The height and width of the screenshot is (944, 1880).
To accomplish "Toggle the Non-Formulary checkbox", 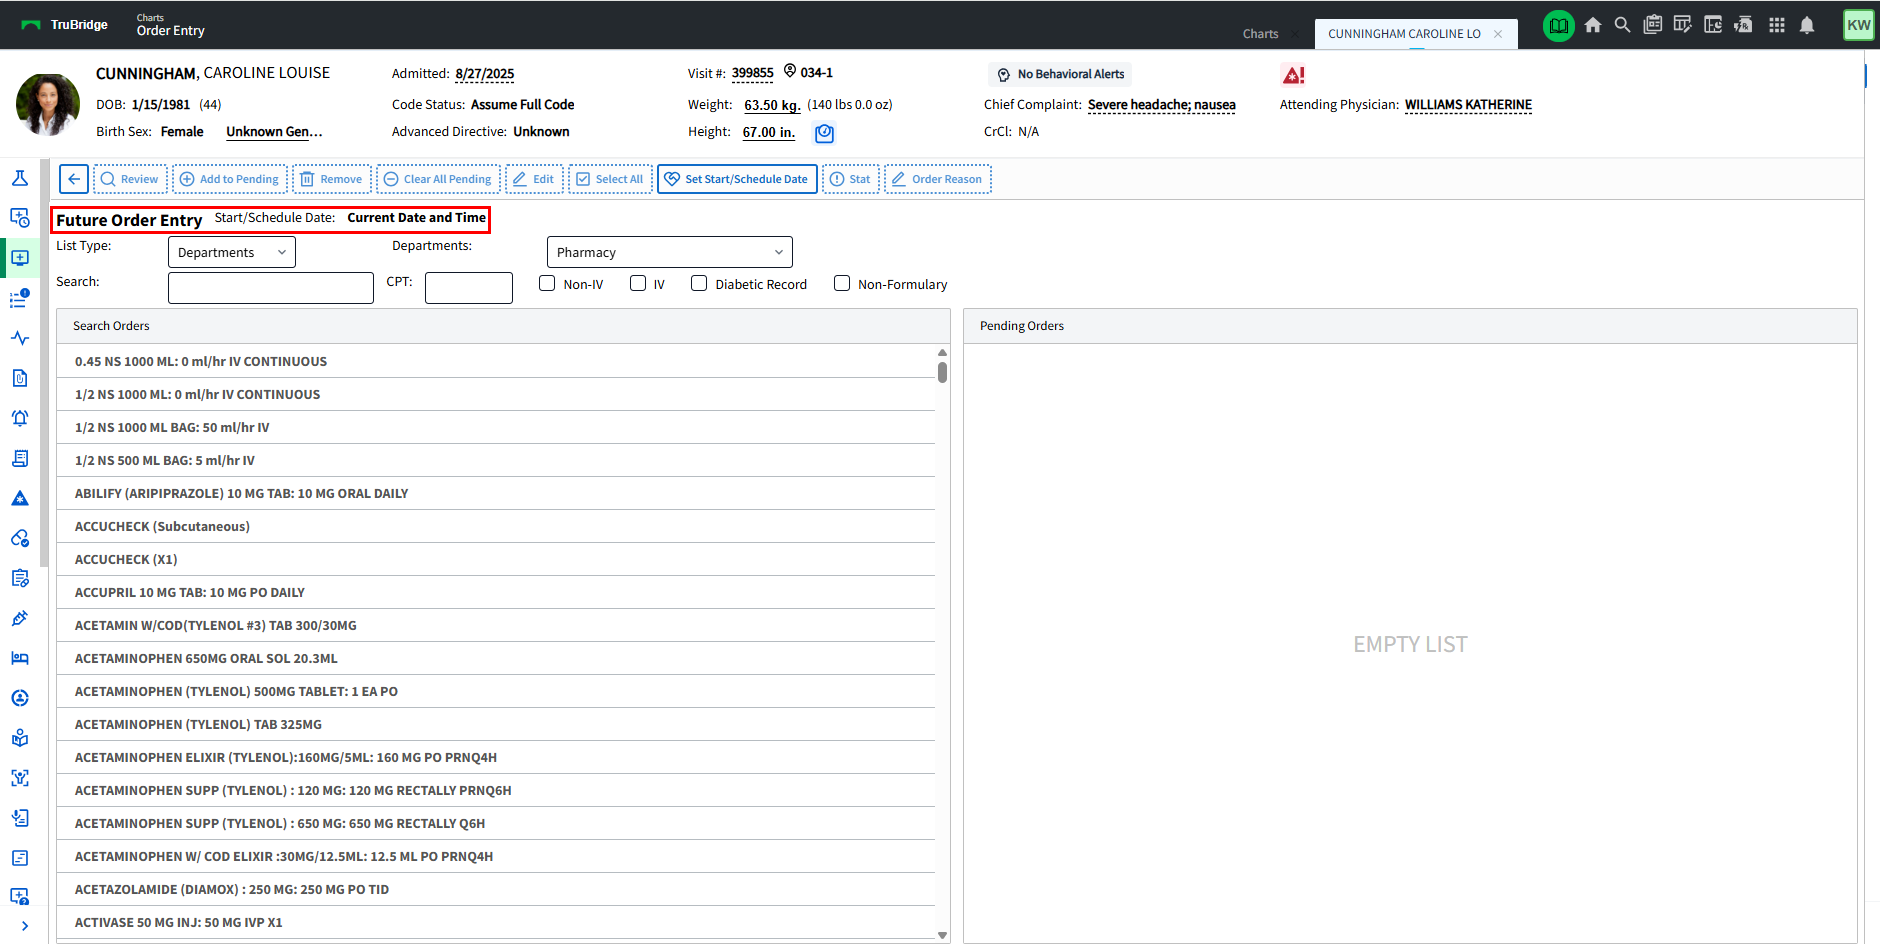I will (842, 284).
